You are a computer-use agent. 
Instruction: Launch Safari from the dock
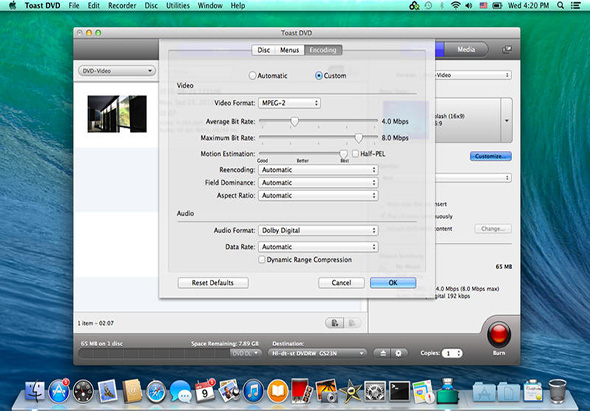[x=156, y=391]
